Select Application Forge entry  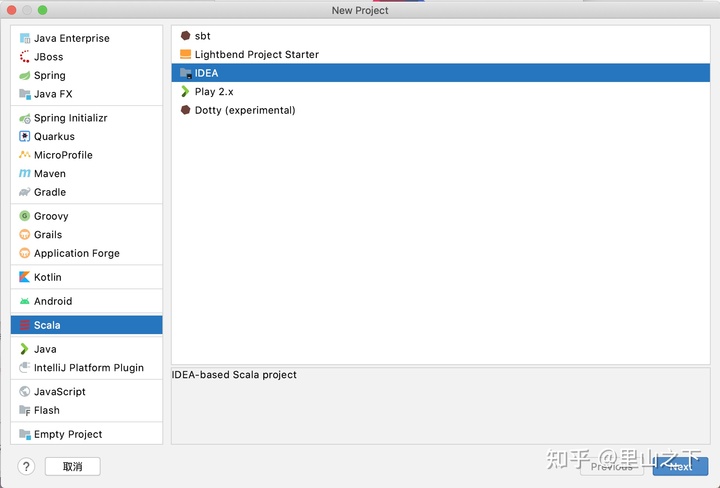tap(86, 253)
